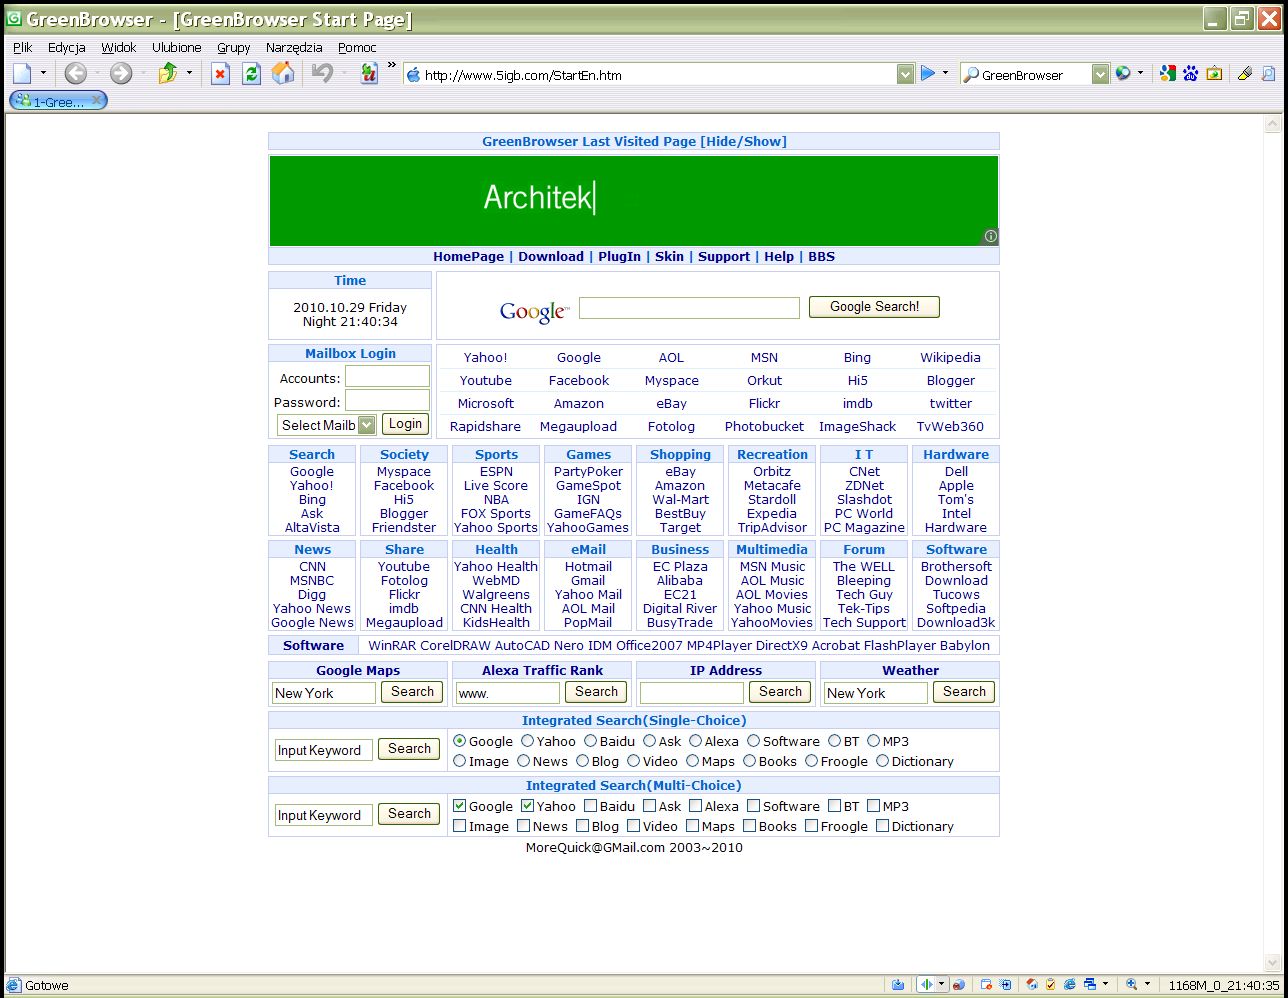
Task: Expand the globe search icon dropdown arrow
Action: click(1140, 73)
